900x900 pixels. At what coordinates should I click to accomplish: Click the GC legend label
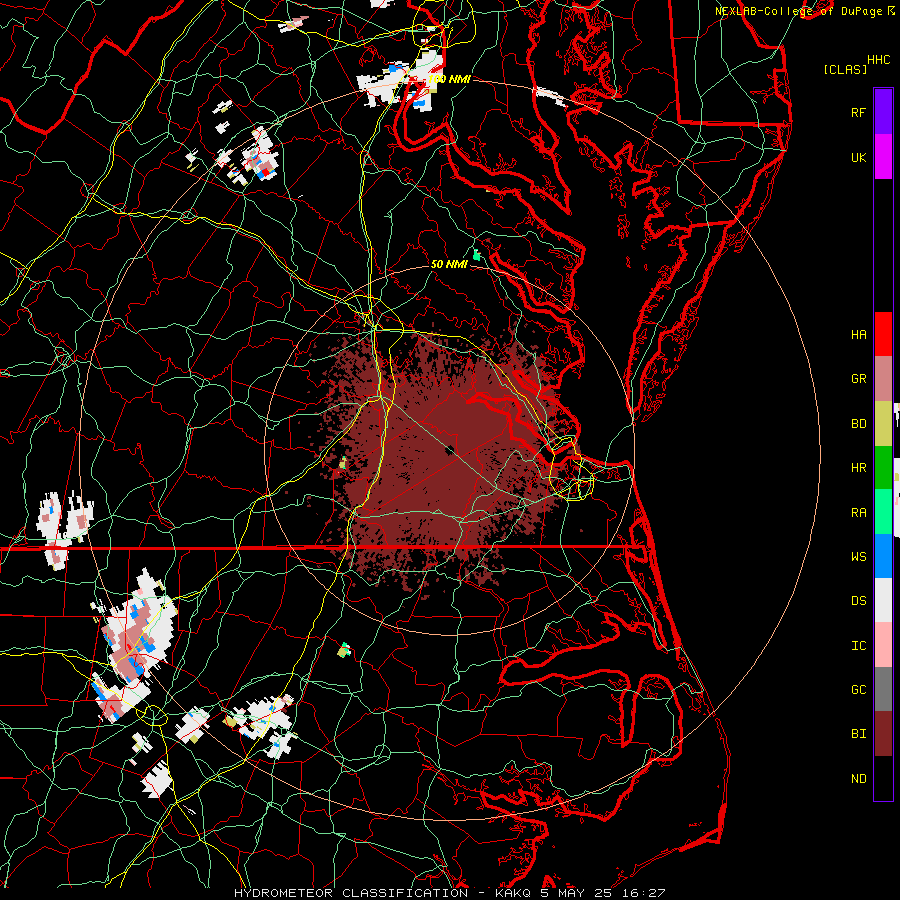(x=858, y=690)
